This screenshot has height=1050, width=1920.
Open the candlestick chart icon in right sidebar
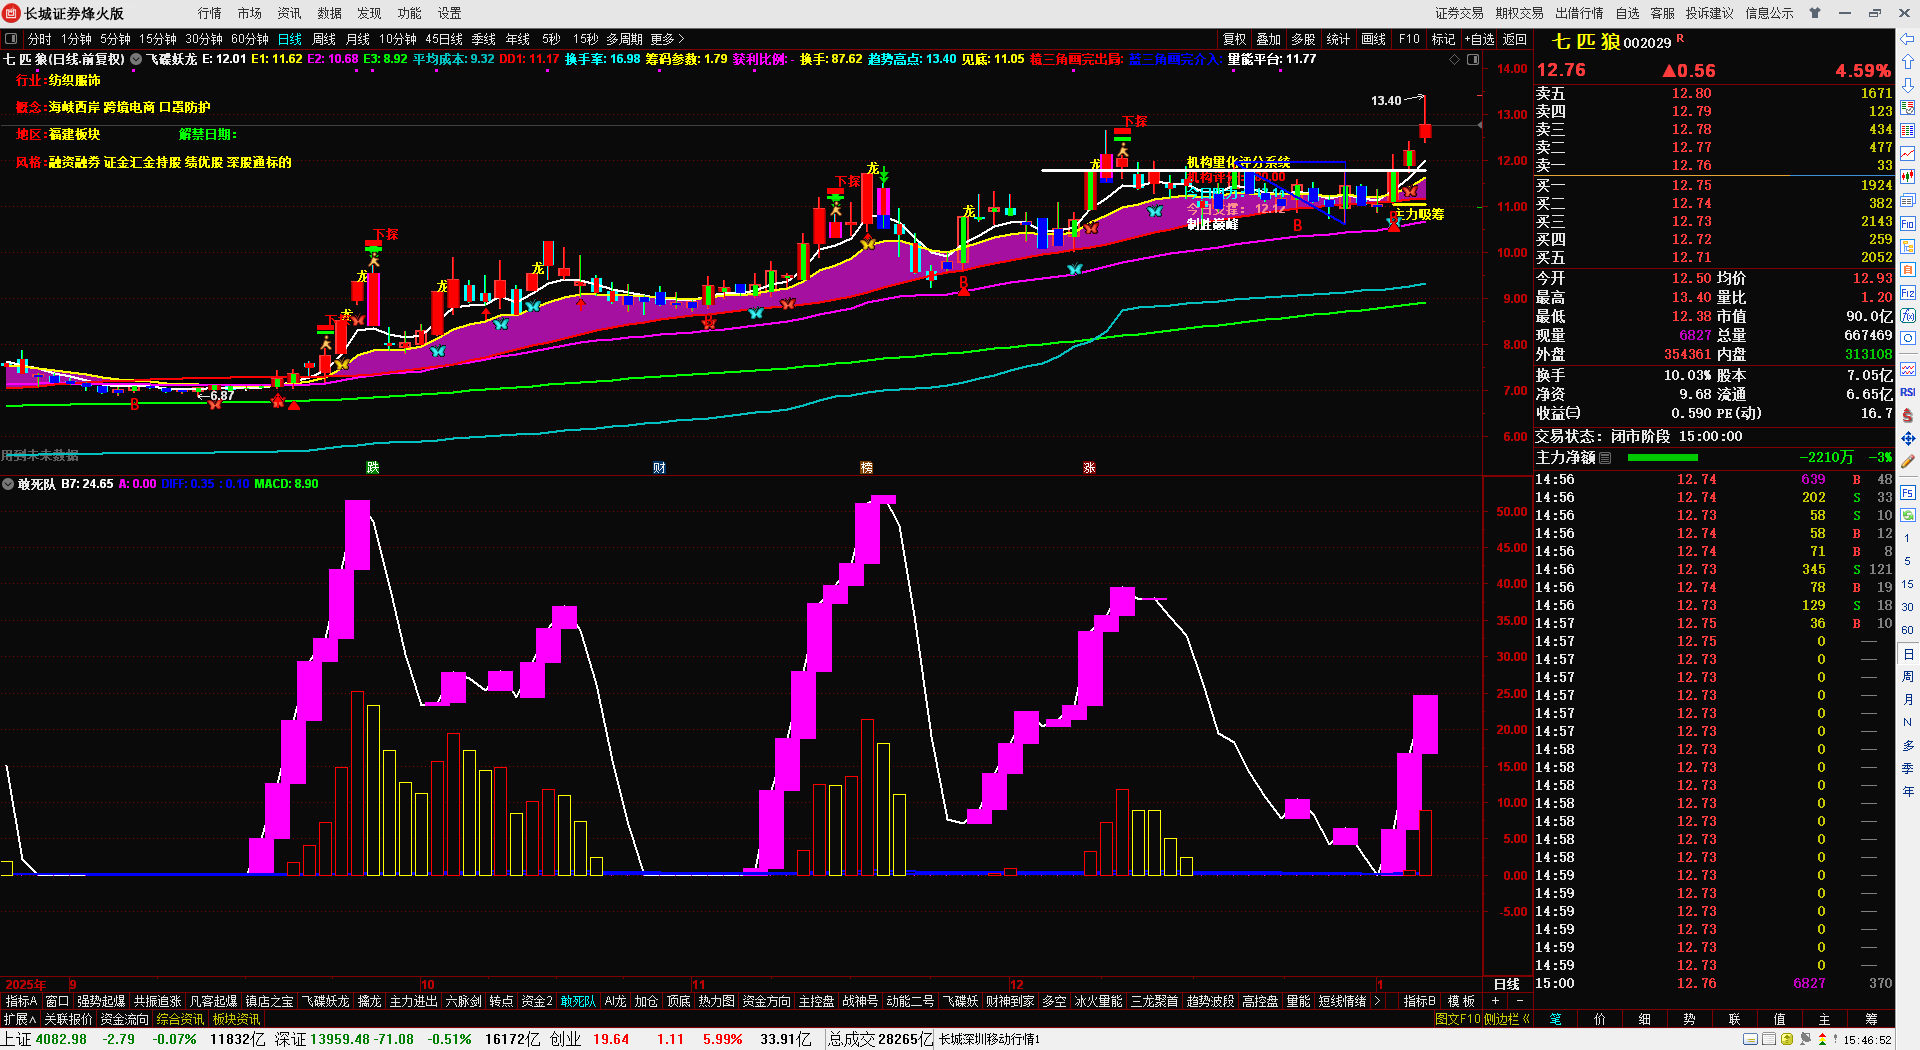pos(1908,177)
